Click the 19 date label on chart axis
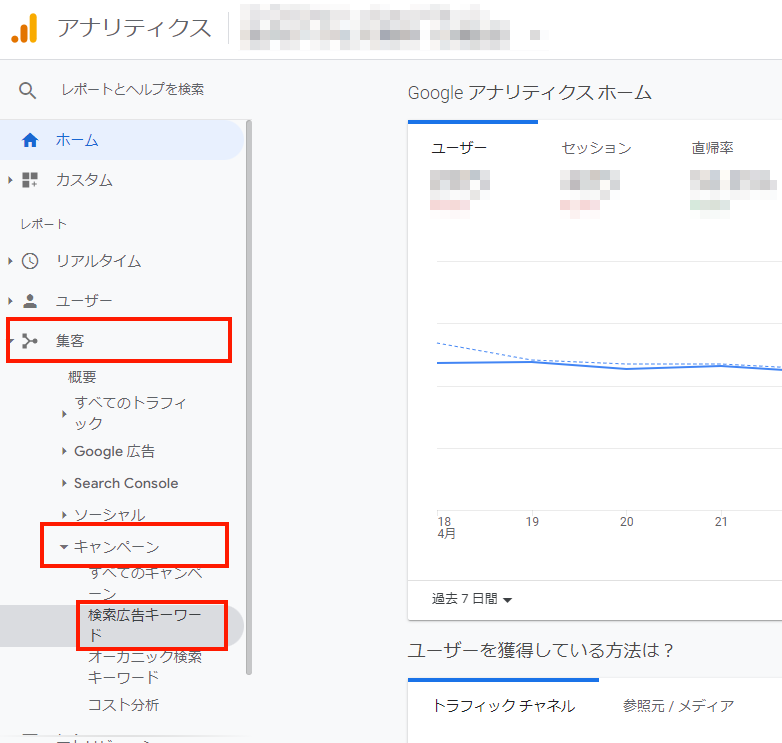Viewport: 782px width, 743px height. point(532,522)
